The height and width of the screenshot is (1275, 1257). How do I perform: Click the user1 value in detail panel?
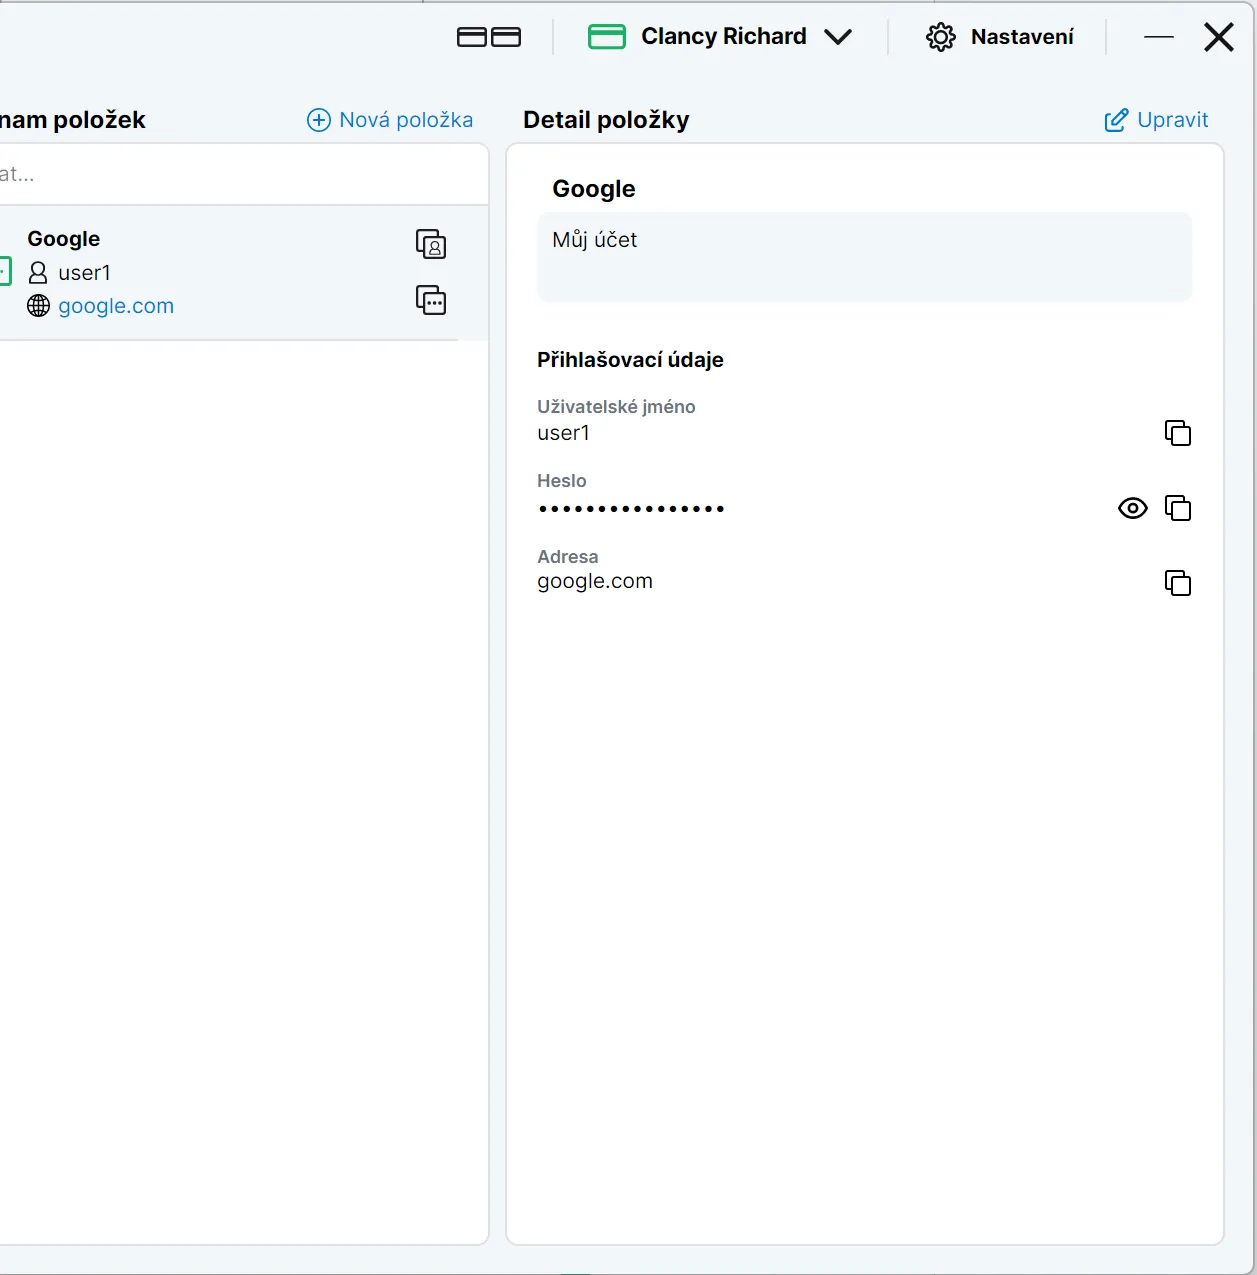[564, 433]
